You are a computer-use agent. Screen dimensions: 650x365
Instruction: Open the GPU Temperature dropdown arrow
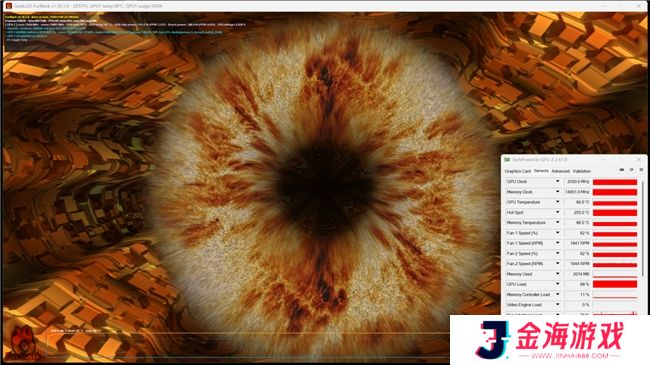tap(557, 202)
